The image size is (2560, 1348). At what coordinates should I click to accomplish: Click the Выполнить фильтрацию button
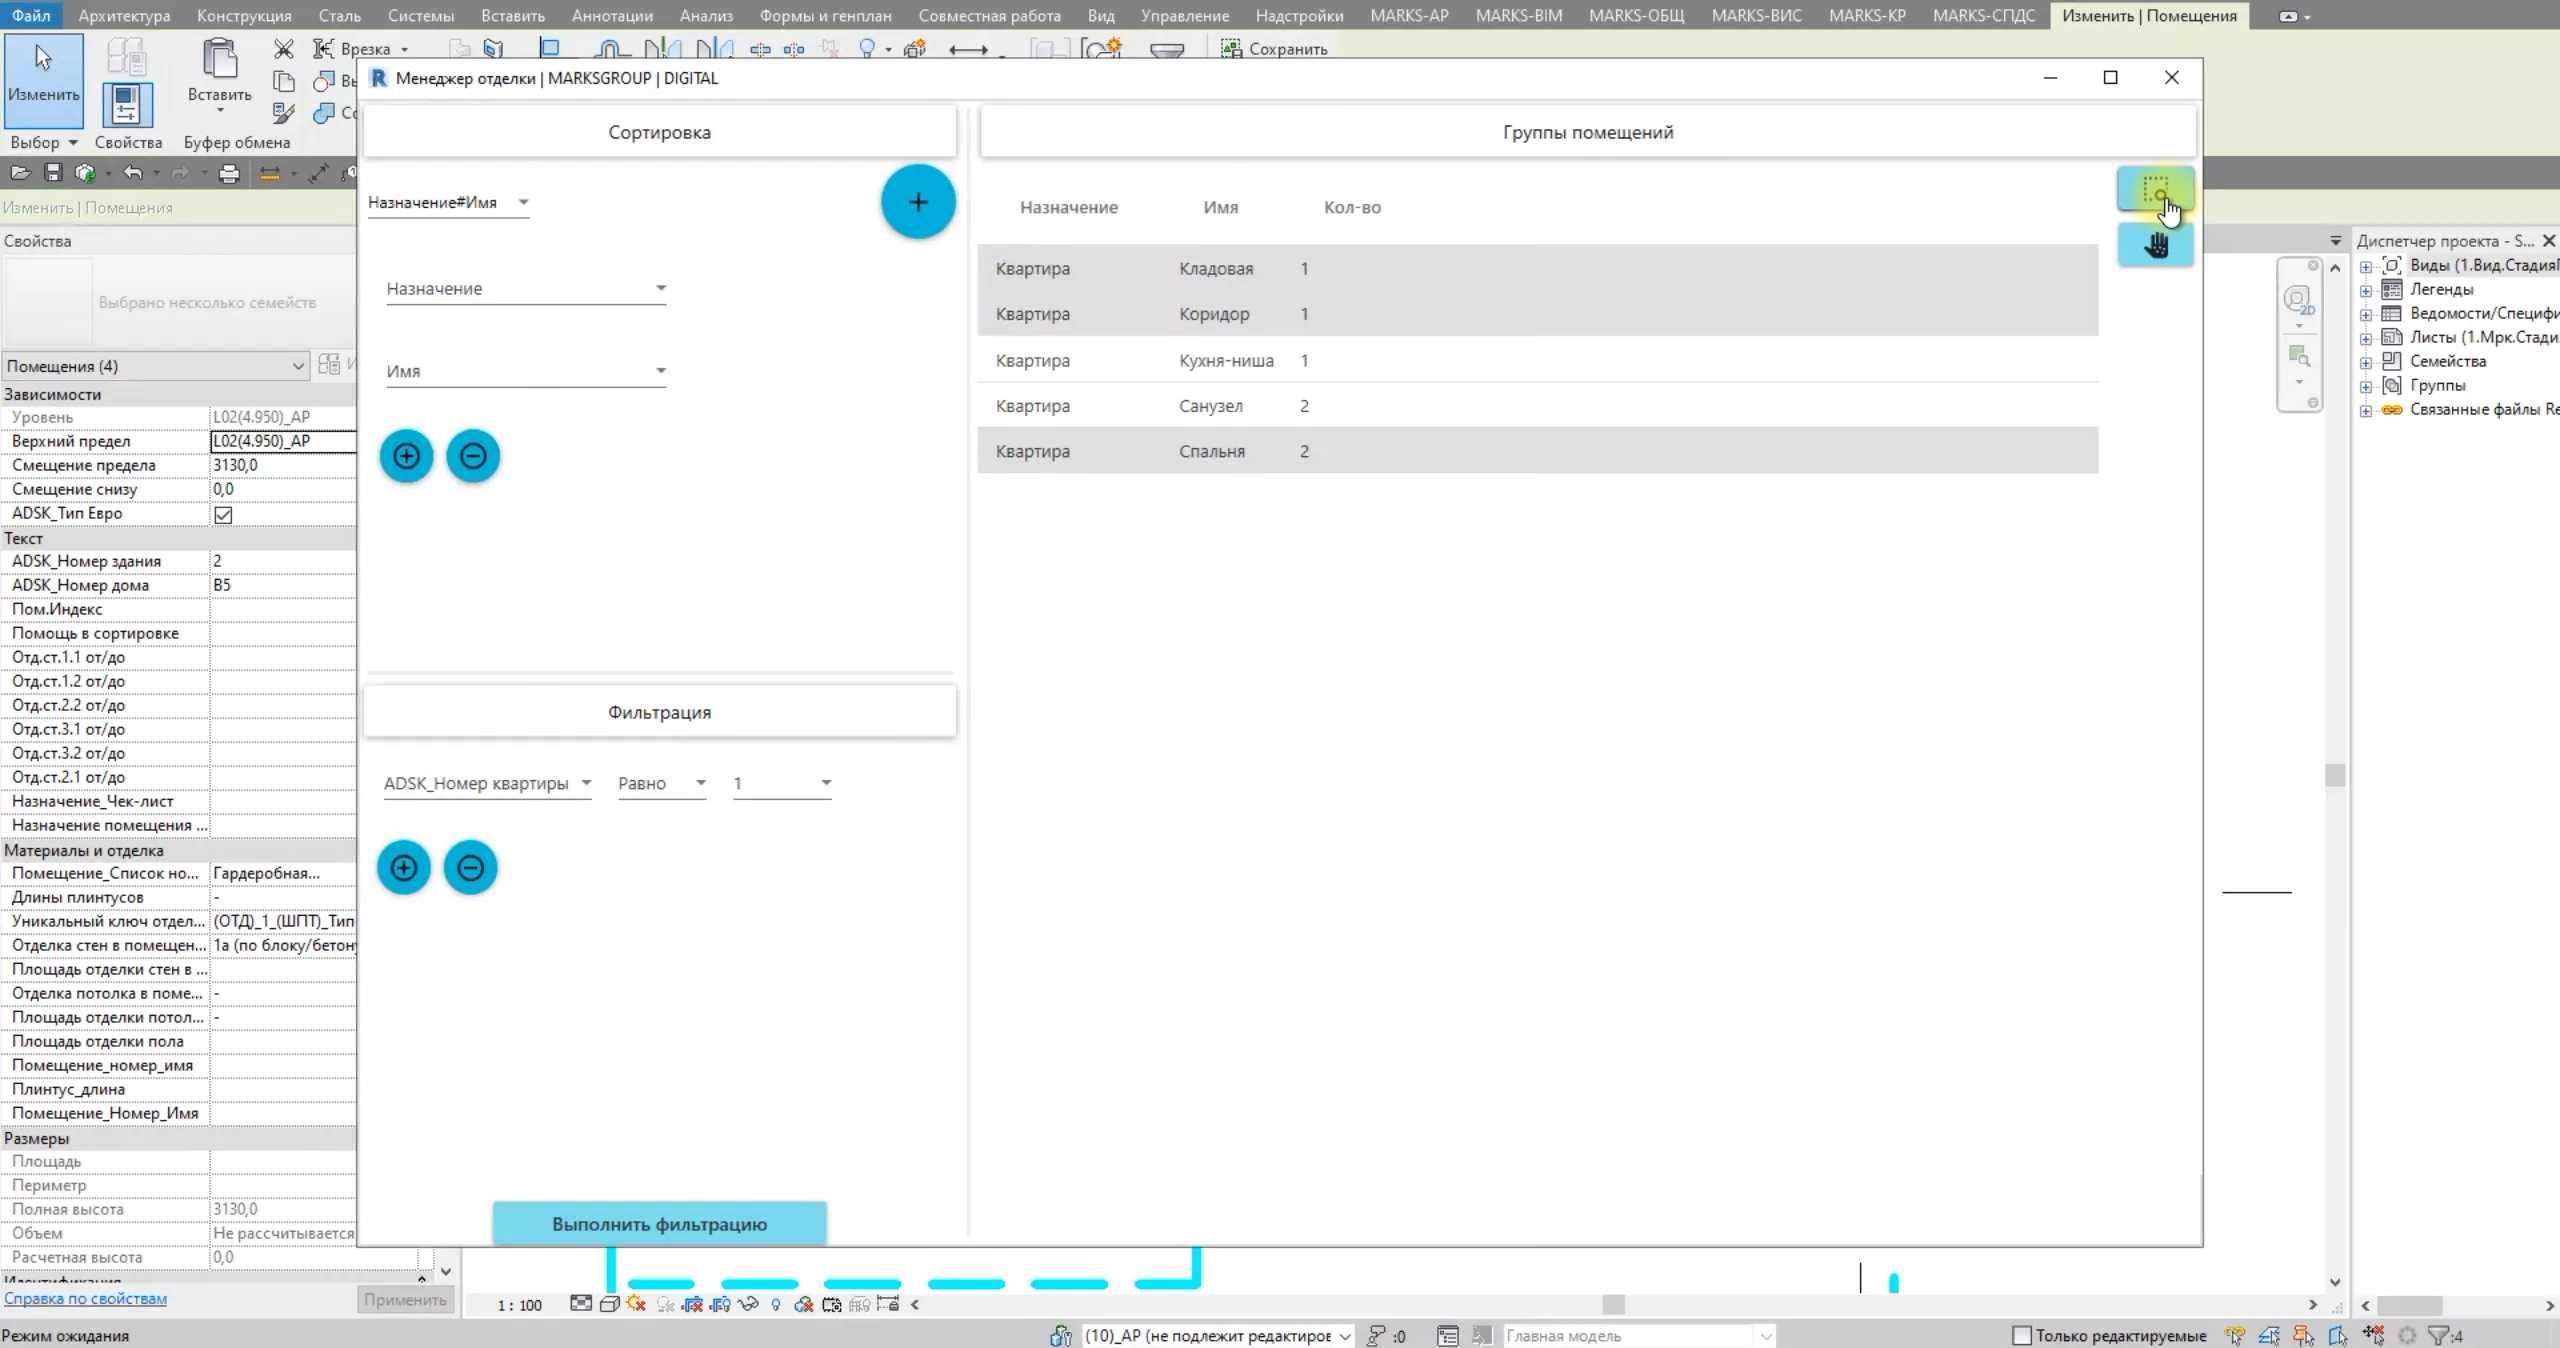click(659, 1224)
